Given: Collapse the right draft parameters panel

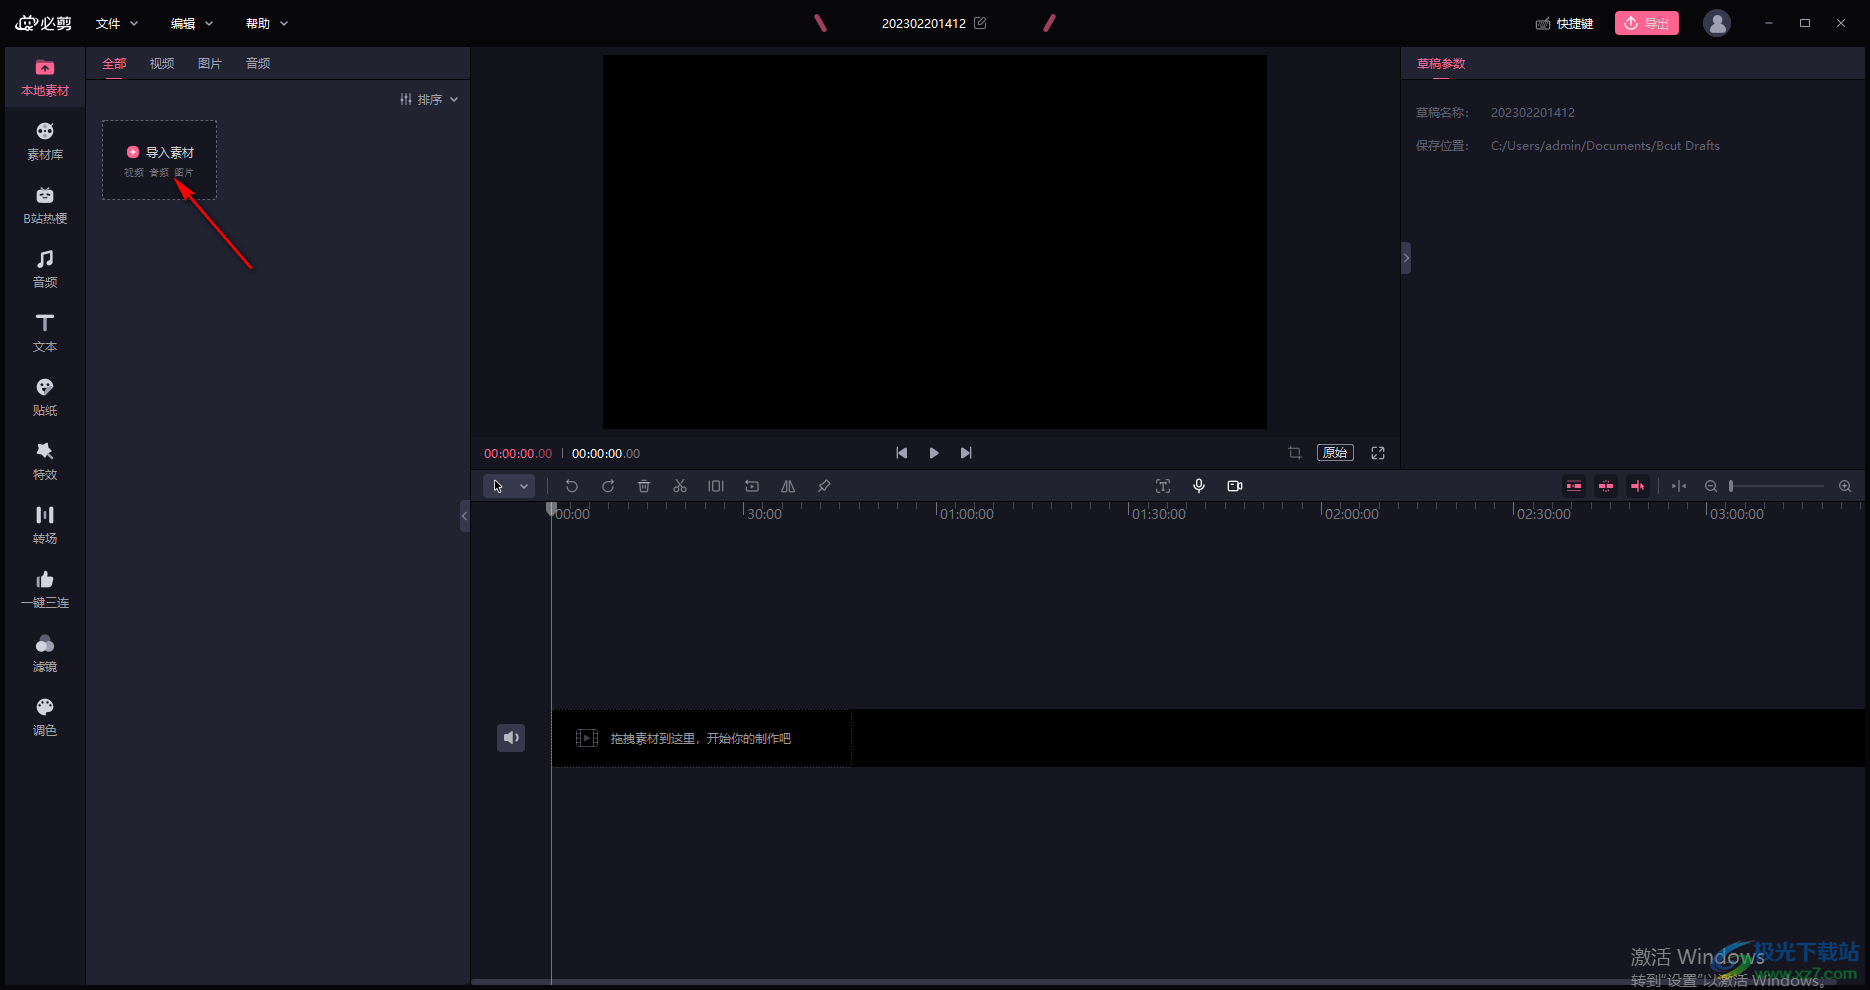Looking at the screenshot, I should point(1406,258).
